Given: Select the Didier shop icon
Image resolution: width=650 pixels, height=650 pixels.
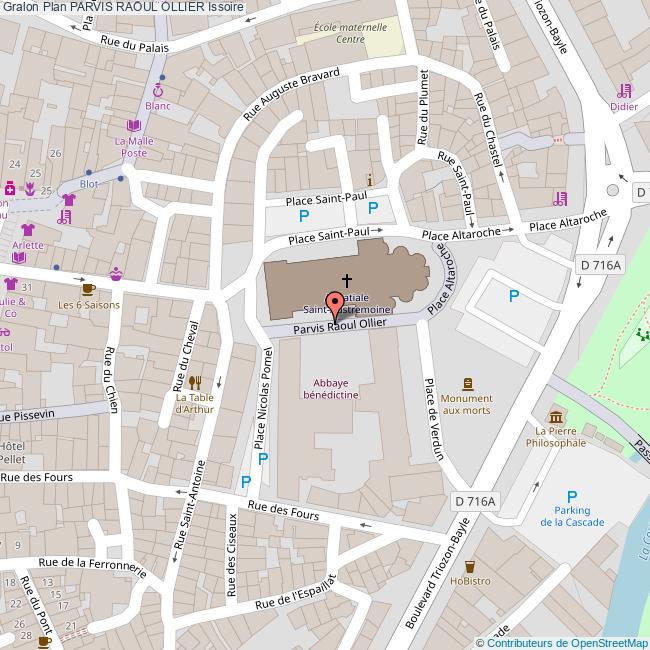Looking at the screenshot, I should click(624, 90).
